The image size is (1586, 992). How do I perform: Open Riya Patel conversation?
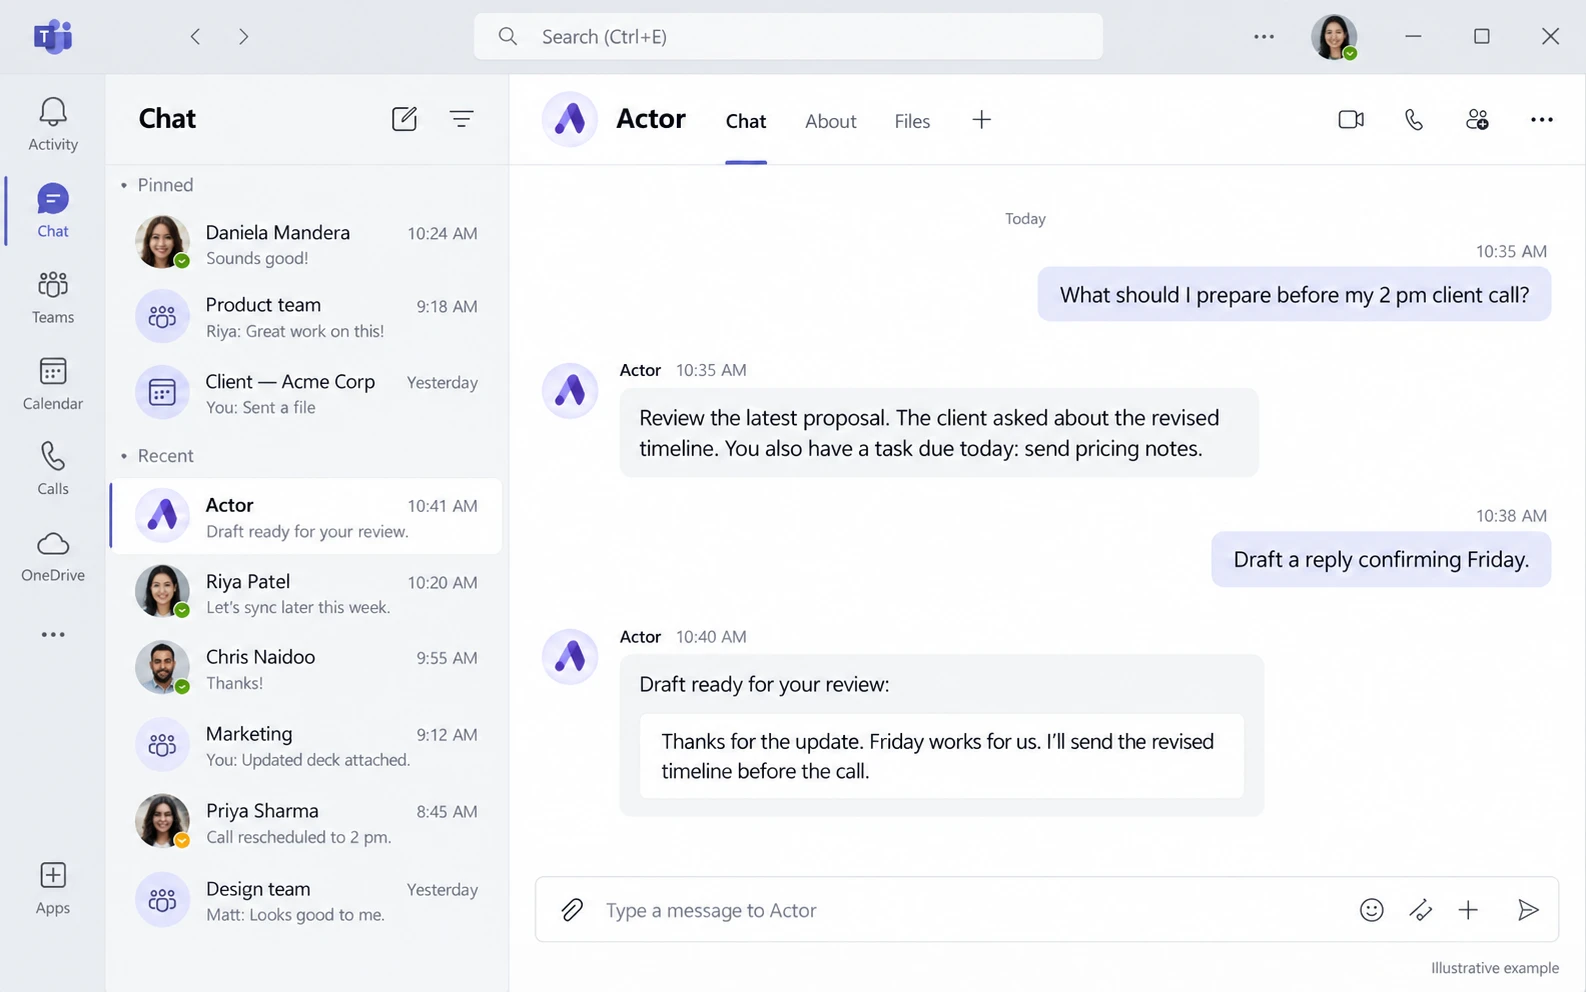click(306, 593)
